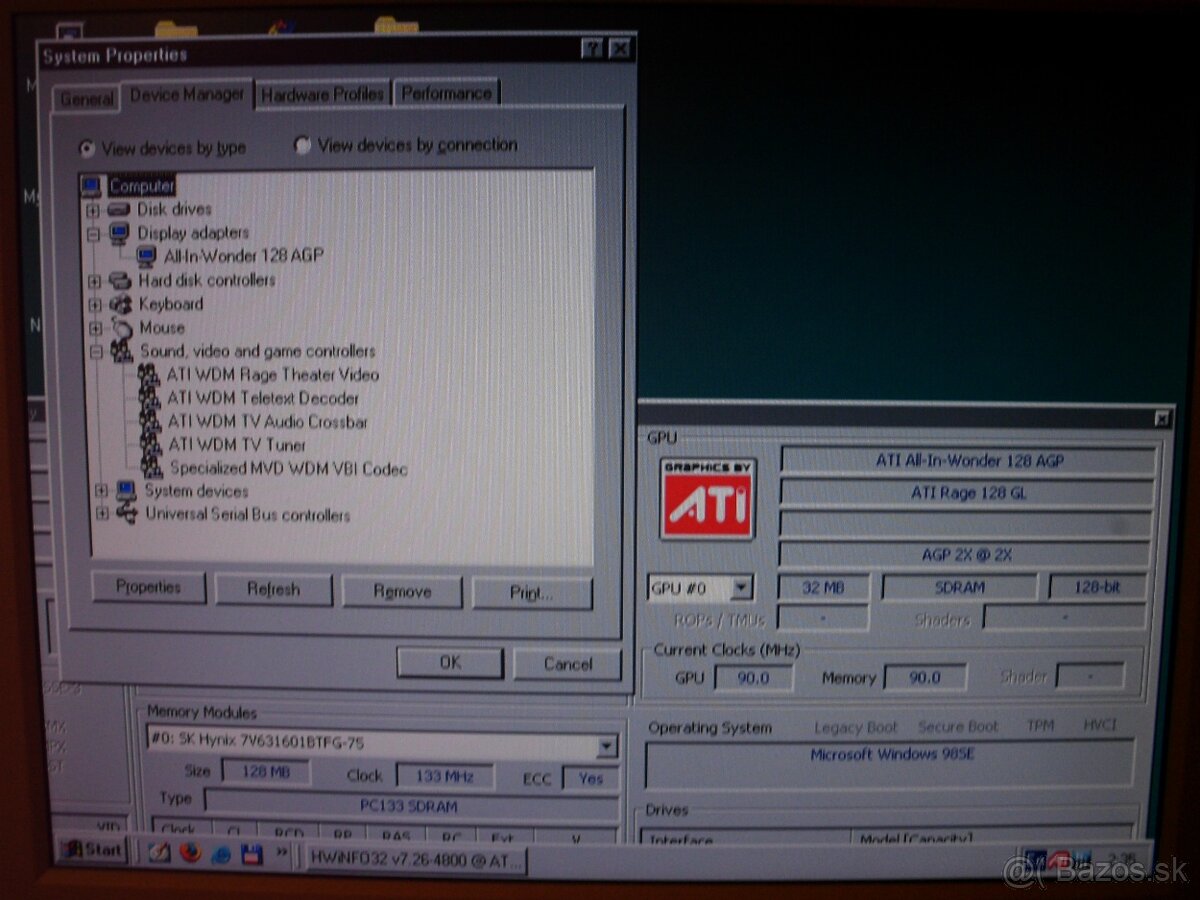Viewport: 1200px width, 900px height.
Task: Switch to the Performance tab
Action: click(x=446, y=93)
